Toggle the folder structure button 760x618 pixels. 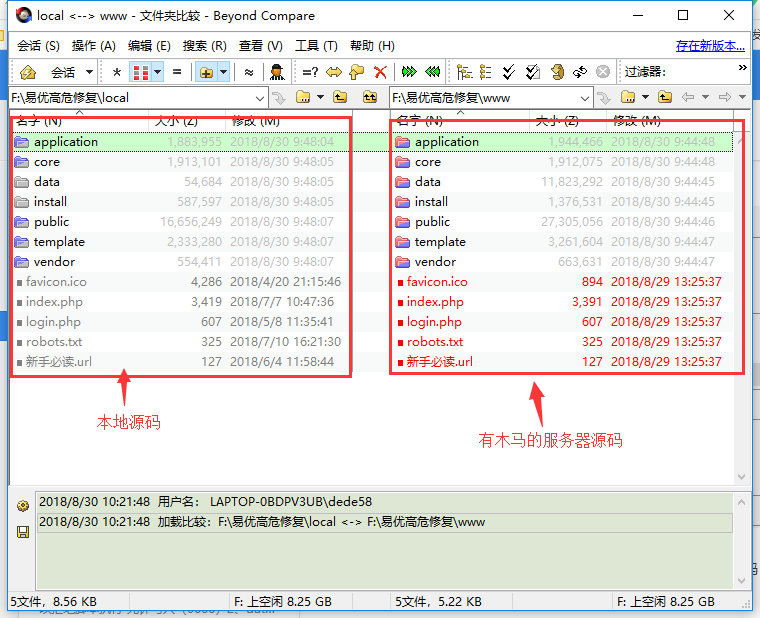pyautogui.click(x=206, y=73)
